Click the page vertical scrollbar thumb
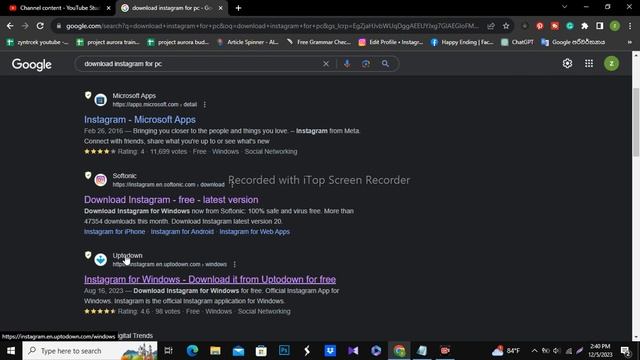Viewport: 640px width, 360px height. (636, 122)
